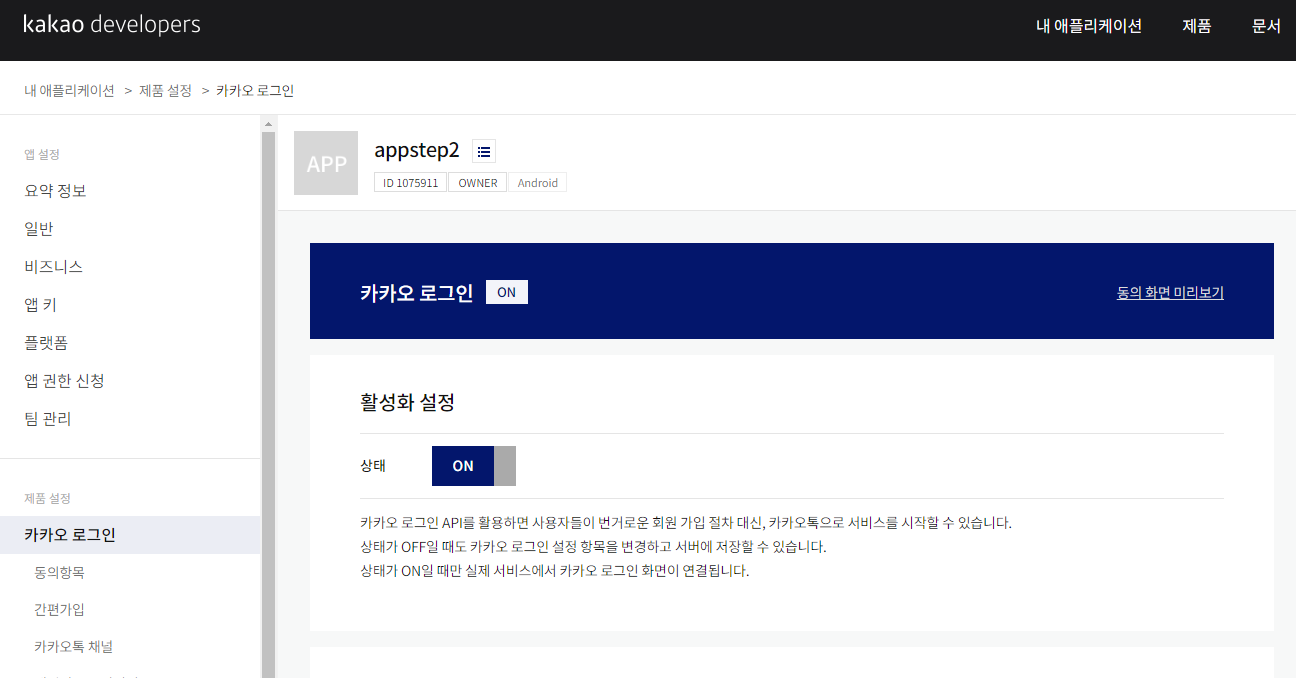Screen dimensions: 1296x678
Task: Click the sidebar scrollbar up arrow
Action: click(x=268, y=124)
